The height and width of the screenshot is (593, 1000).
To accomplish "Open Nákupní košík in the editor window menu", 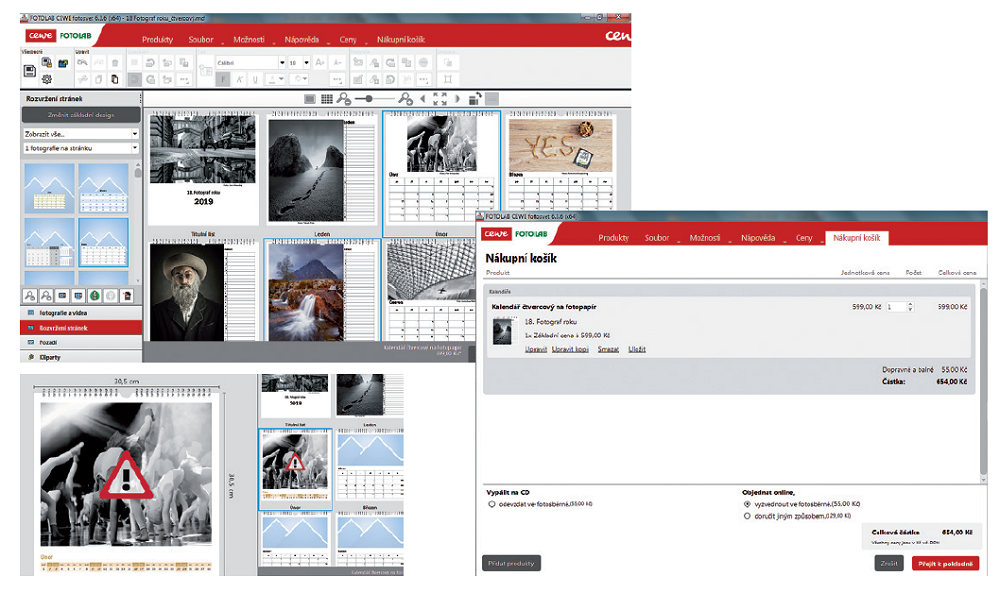I will click(401, 40).
